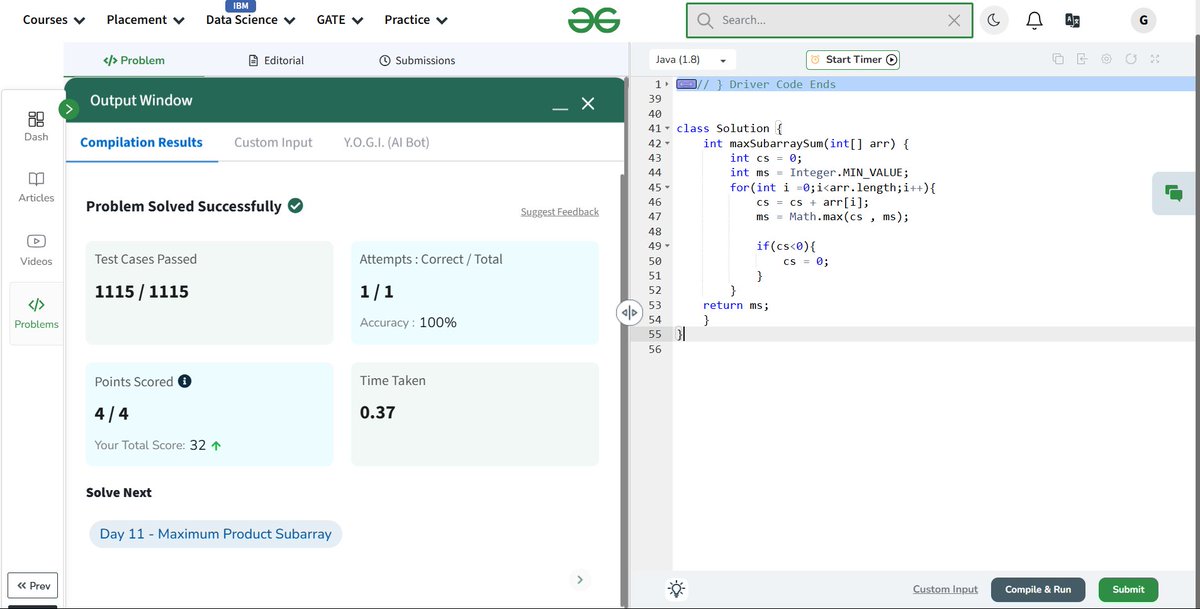Click 'int ms = Integer.MIN_VALUE;' code line
The image size is (1200, 609).
819,173
